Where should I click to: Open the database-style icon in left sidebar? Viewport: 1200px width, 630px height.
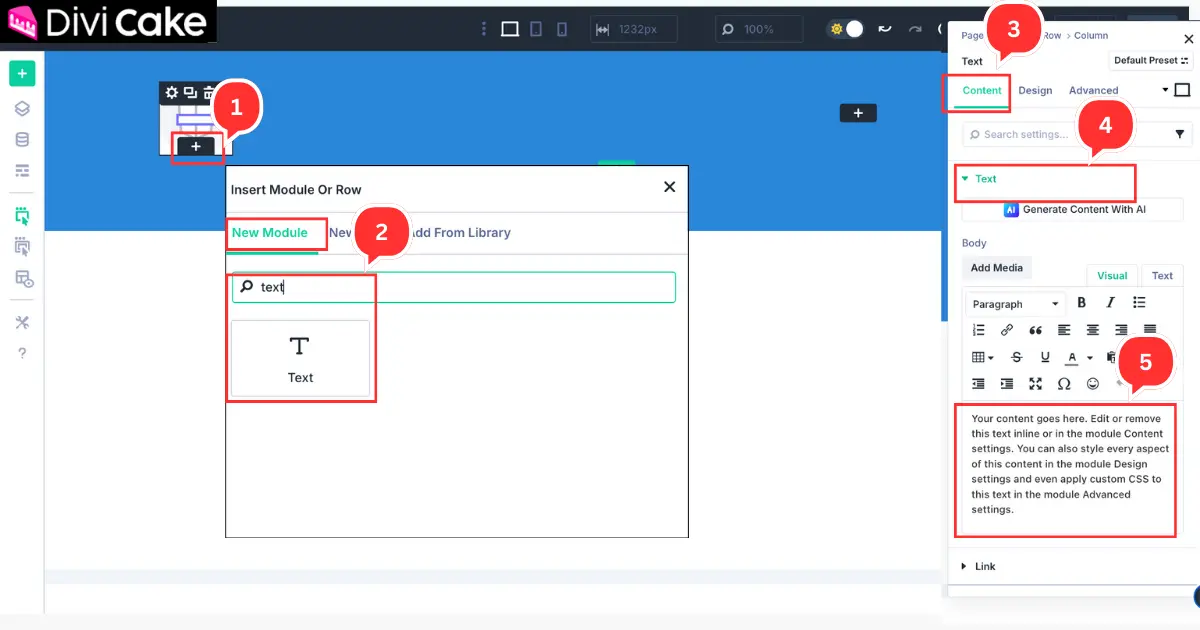pos(22,140)
